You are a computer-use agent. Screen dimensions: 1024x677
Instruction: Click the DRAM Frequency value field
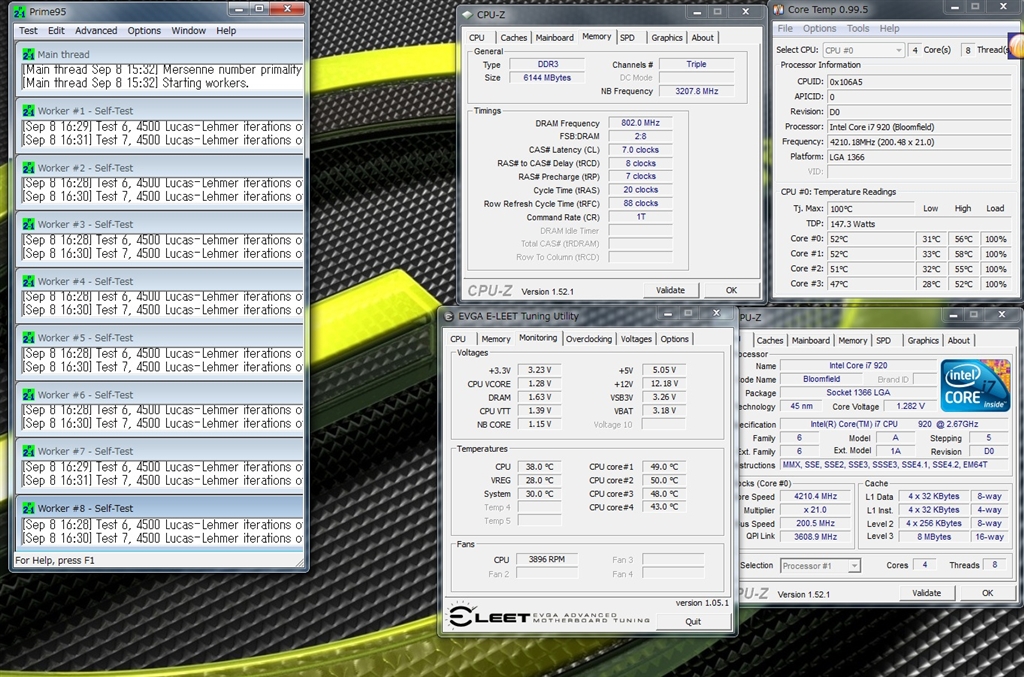click(x=640, y=123)
